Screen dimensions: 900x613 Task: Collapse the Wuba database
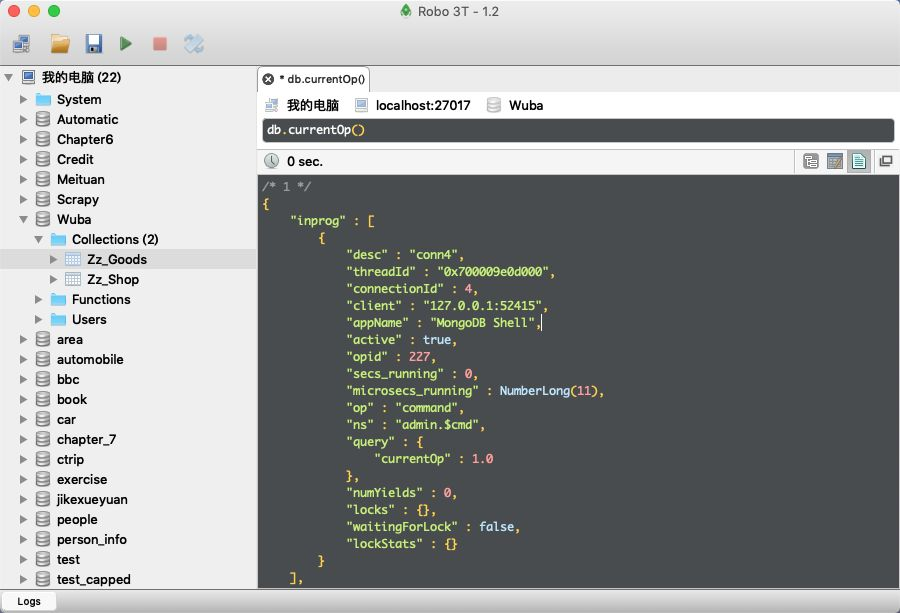click(x=24, y=219)
